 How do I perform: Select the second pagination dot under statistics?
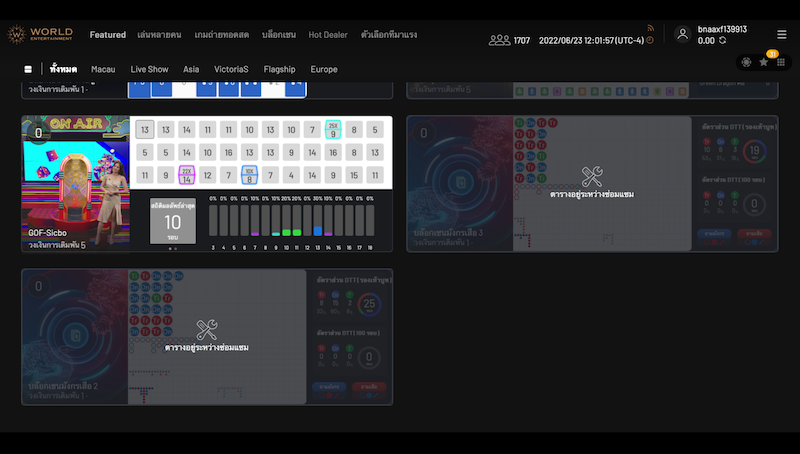click(176, 248)
